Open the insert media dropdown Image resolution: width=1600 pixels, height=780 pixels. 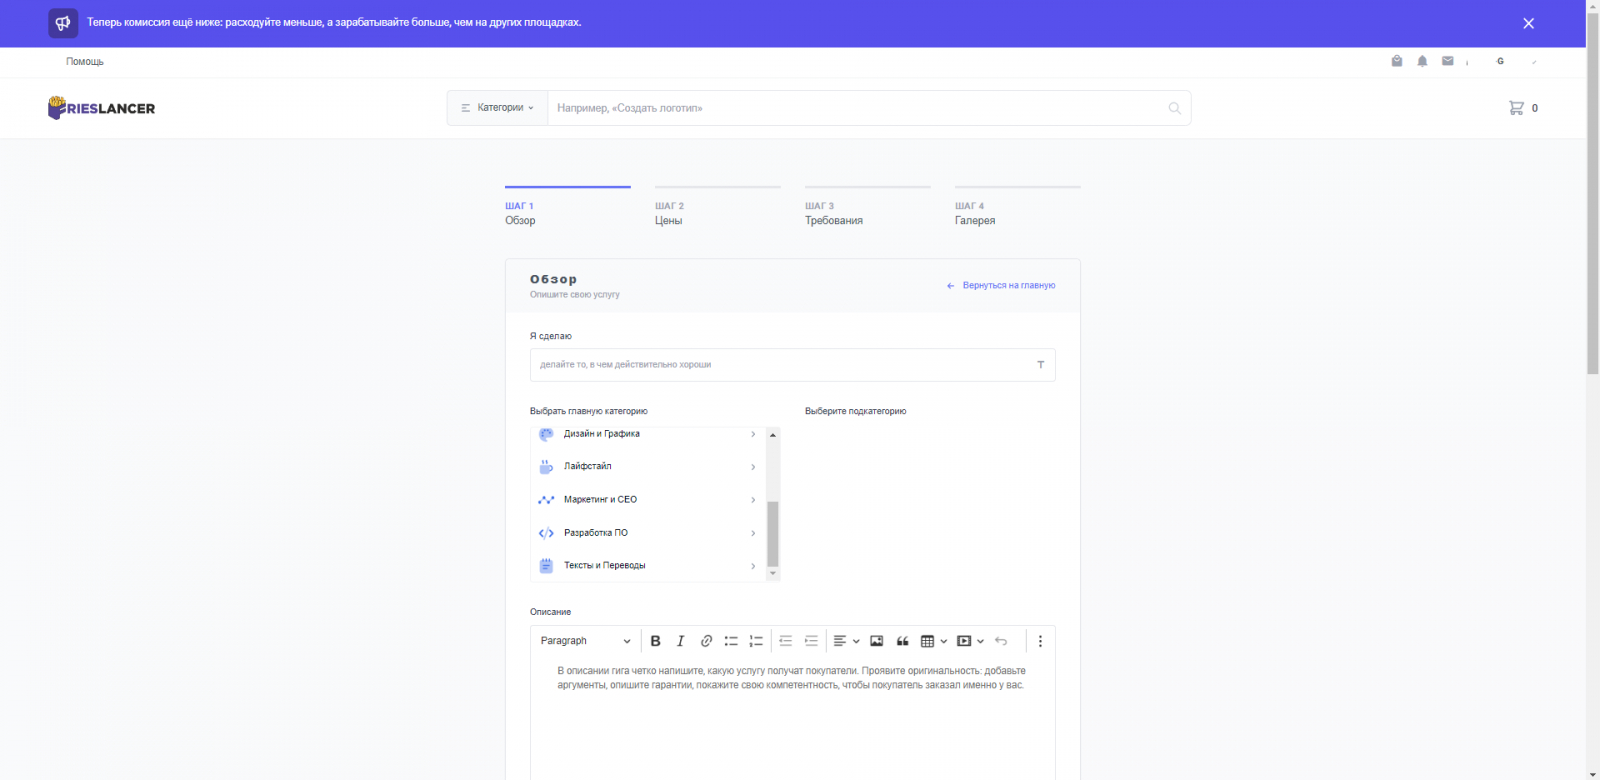(970, 641)
